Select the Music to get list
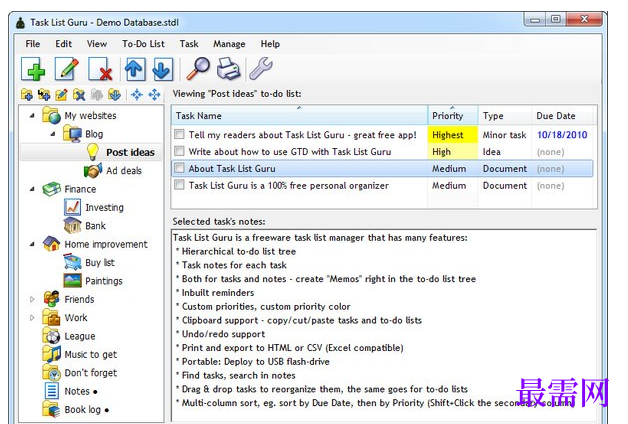 (91, 354)
